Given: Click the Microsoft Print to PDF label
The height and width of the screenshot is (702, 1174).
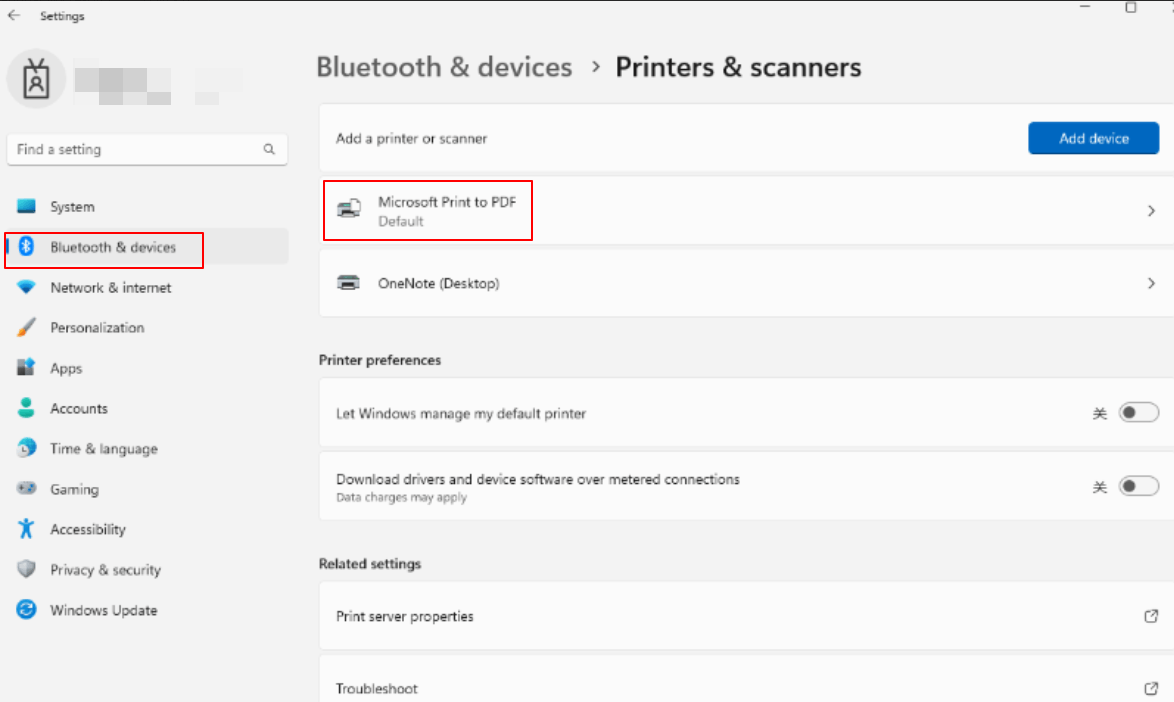Looking at the screenshot, I should pos(447,202).
